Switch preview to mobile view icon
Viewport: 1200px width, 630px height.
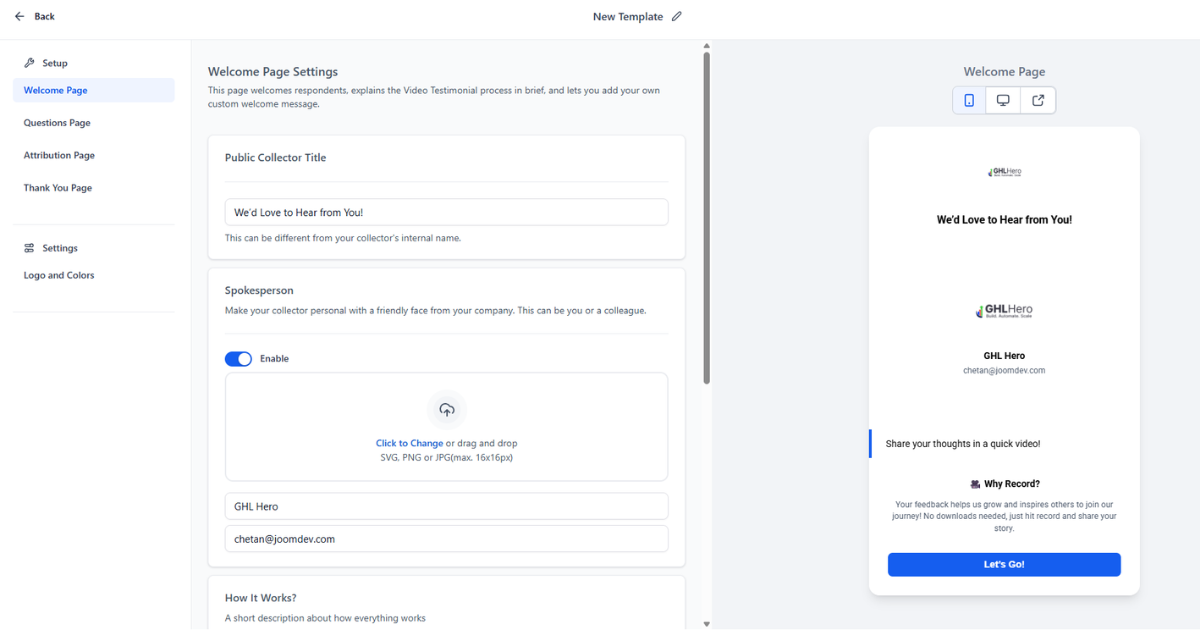(969, 100)
